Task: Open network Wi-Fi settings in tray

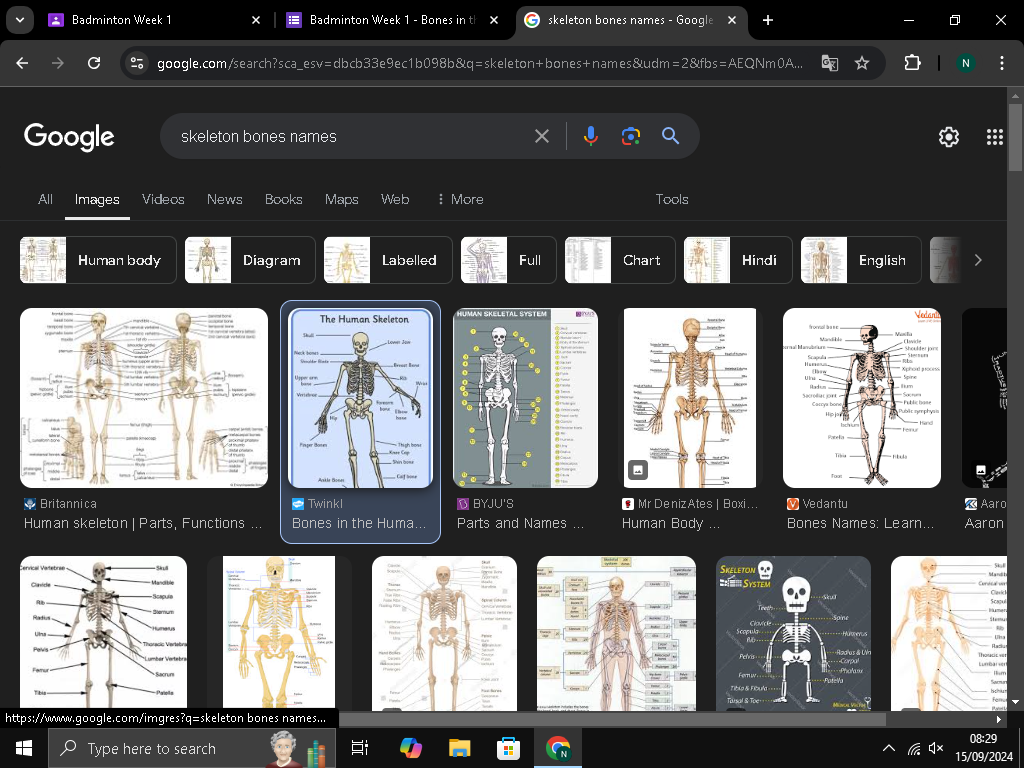Action: [914, 748]
